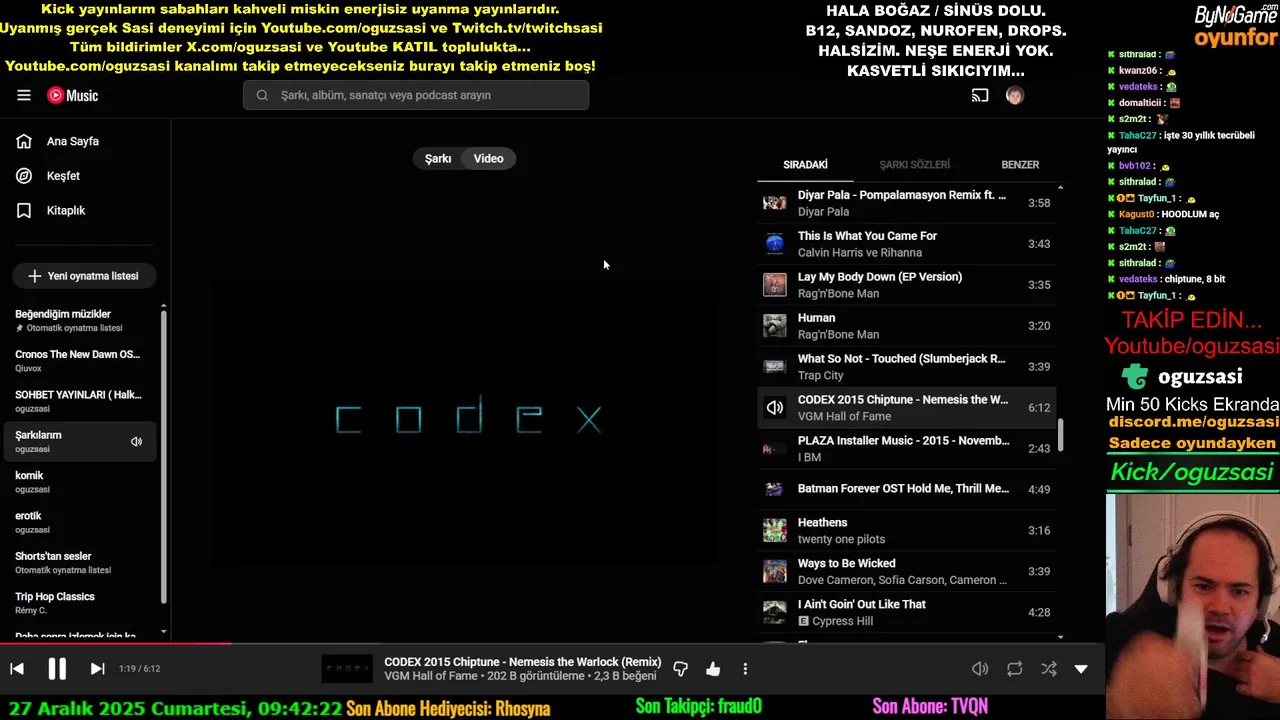Click Cypress Hill artist name
The width and height of the screenshot is (1280, 720).
[842, 621]
